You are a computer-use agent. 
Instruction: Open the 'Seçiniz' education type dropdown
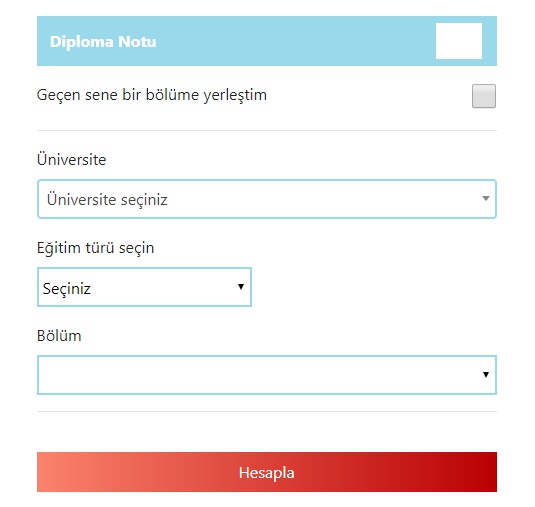(144, 287)
